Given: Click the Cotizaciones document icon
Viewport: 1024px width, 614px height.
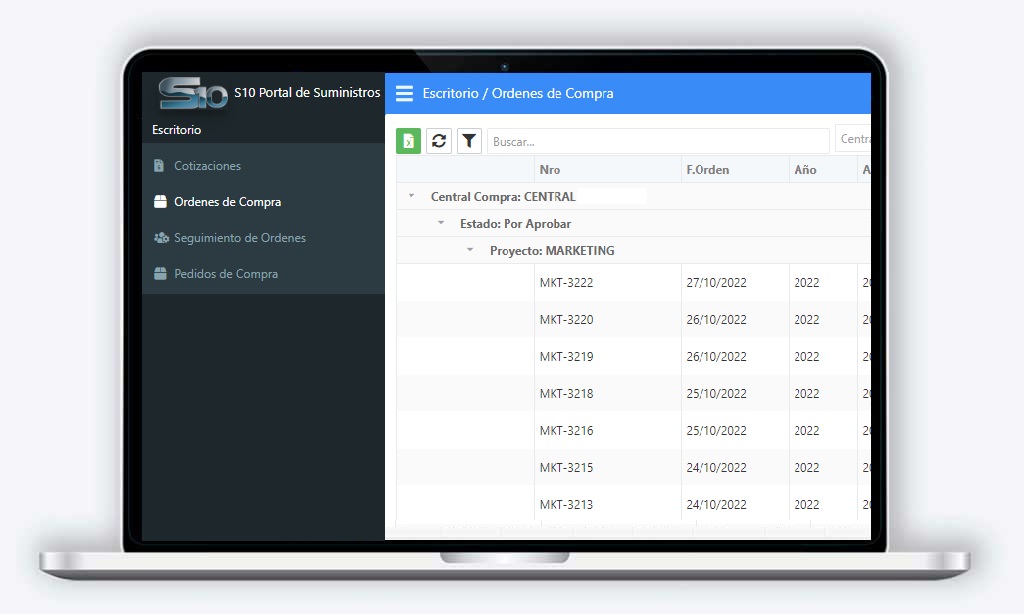Looking at the screenshot, I should [x=159, y=166].
